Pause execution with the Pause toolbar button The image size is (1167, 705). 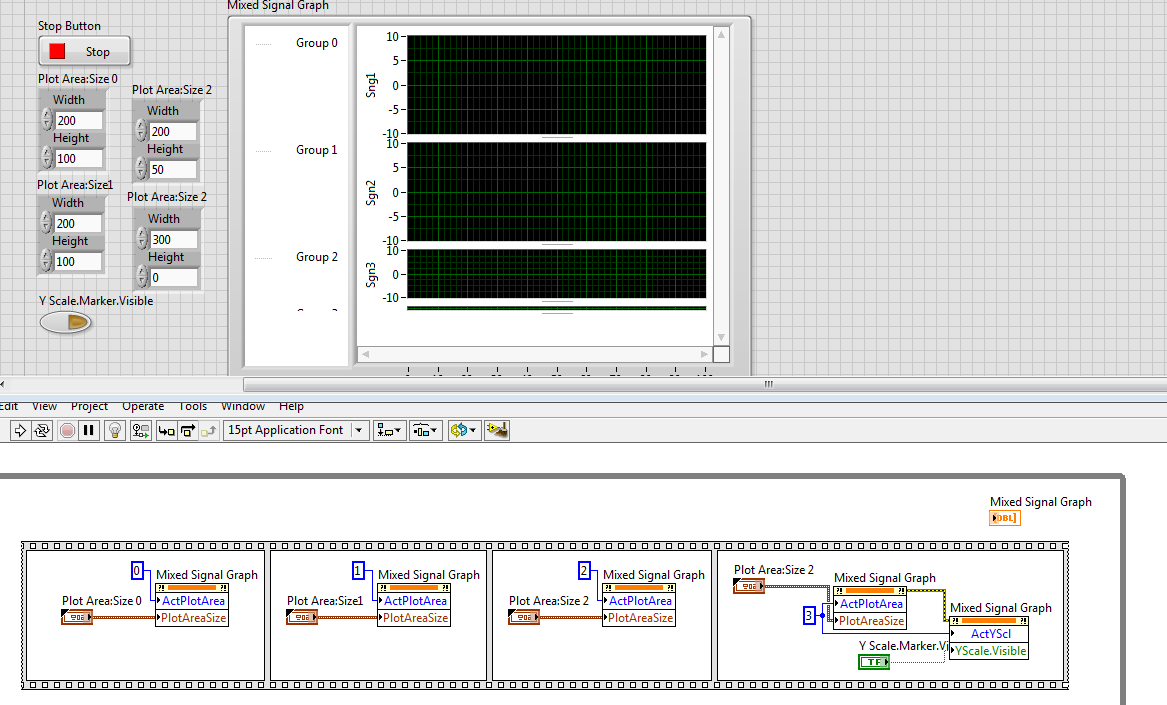coord(89,430)
